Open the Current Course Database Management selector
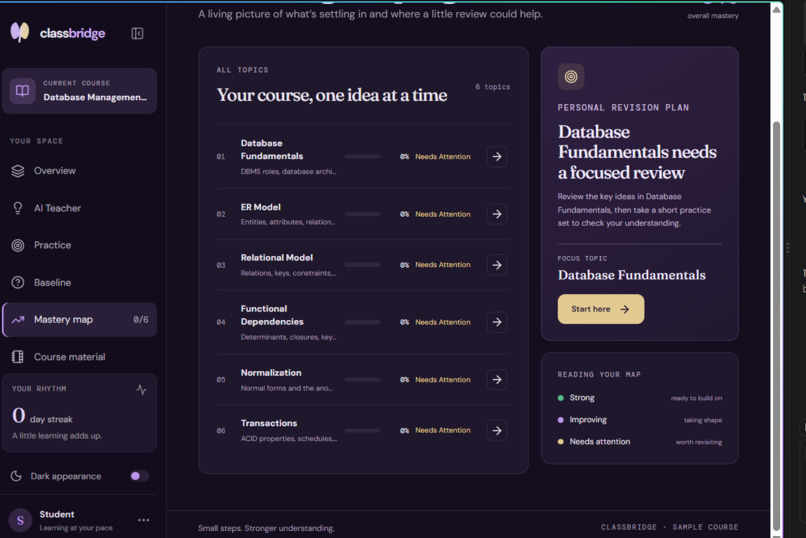Image resolution: width=806 pixels, height=538 pixels. pyautogui.click(x=80, y=91)
